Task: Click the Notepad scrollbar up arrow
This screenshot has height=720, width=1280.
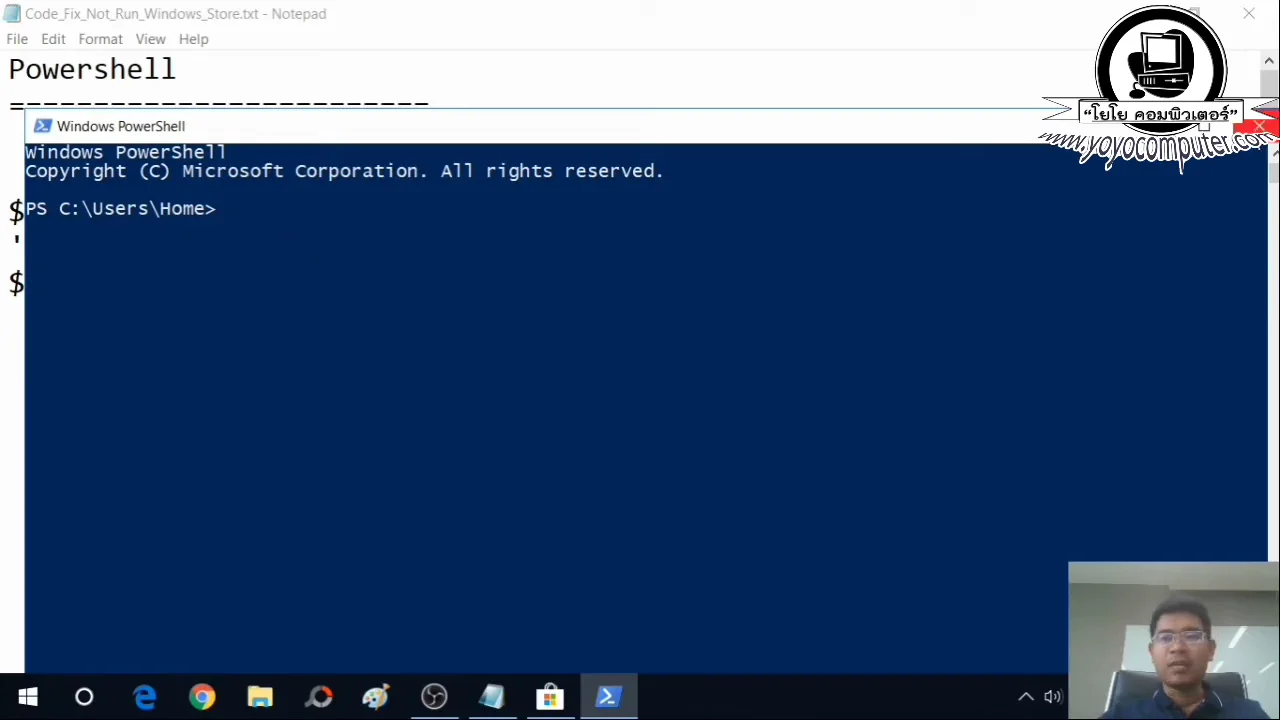Action: click(1268, 60)
